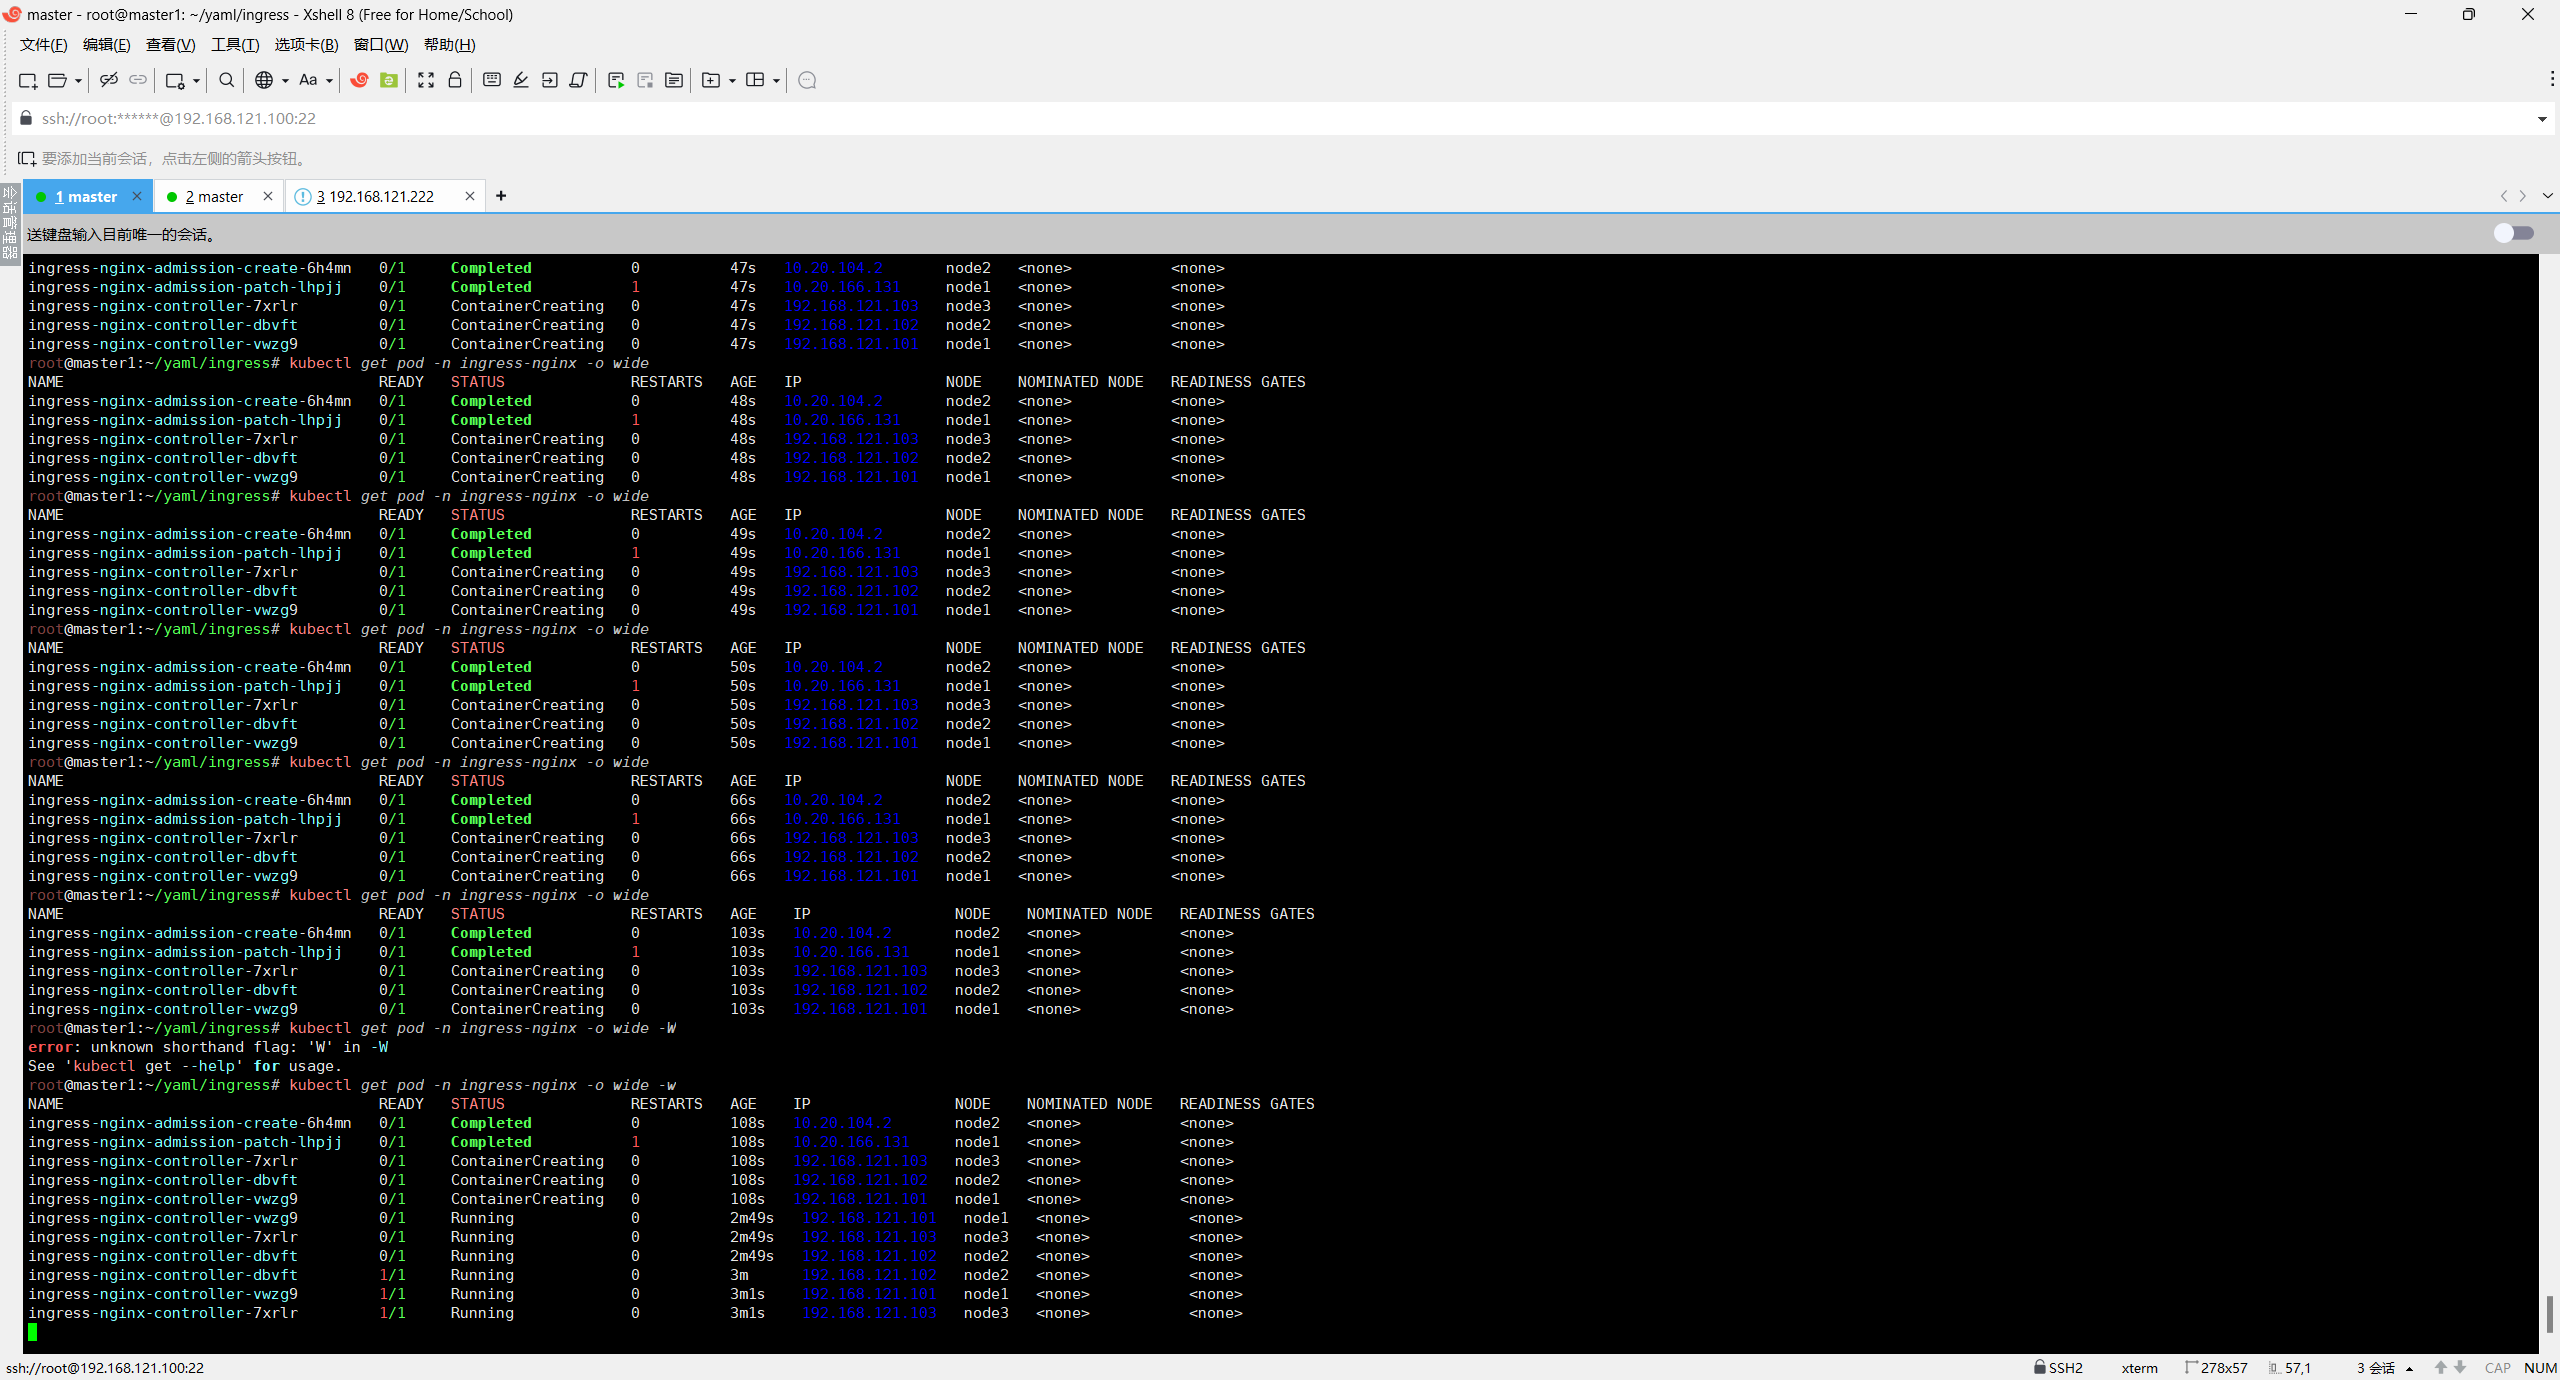
Task: Toggle the CAP indicator in the status bar
Action: tap(2497, 1367)
